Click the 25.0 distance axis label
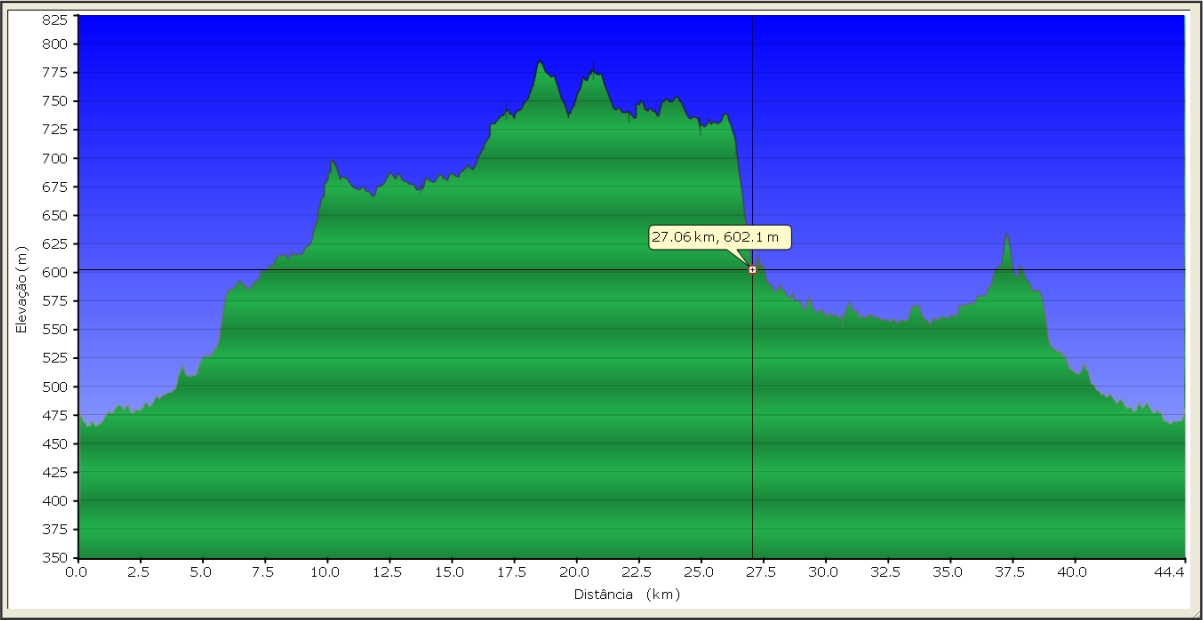Screen dimensions: 1203x620 700,573
